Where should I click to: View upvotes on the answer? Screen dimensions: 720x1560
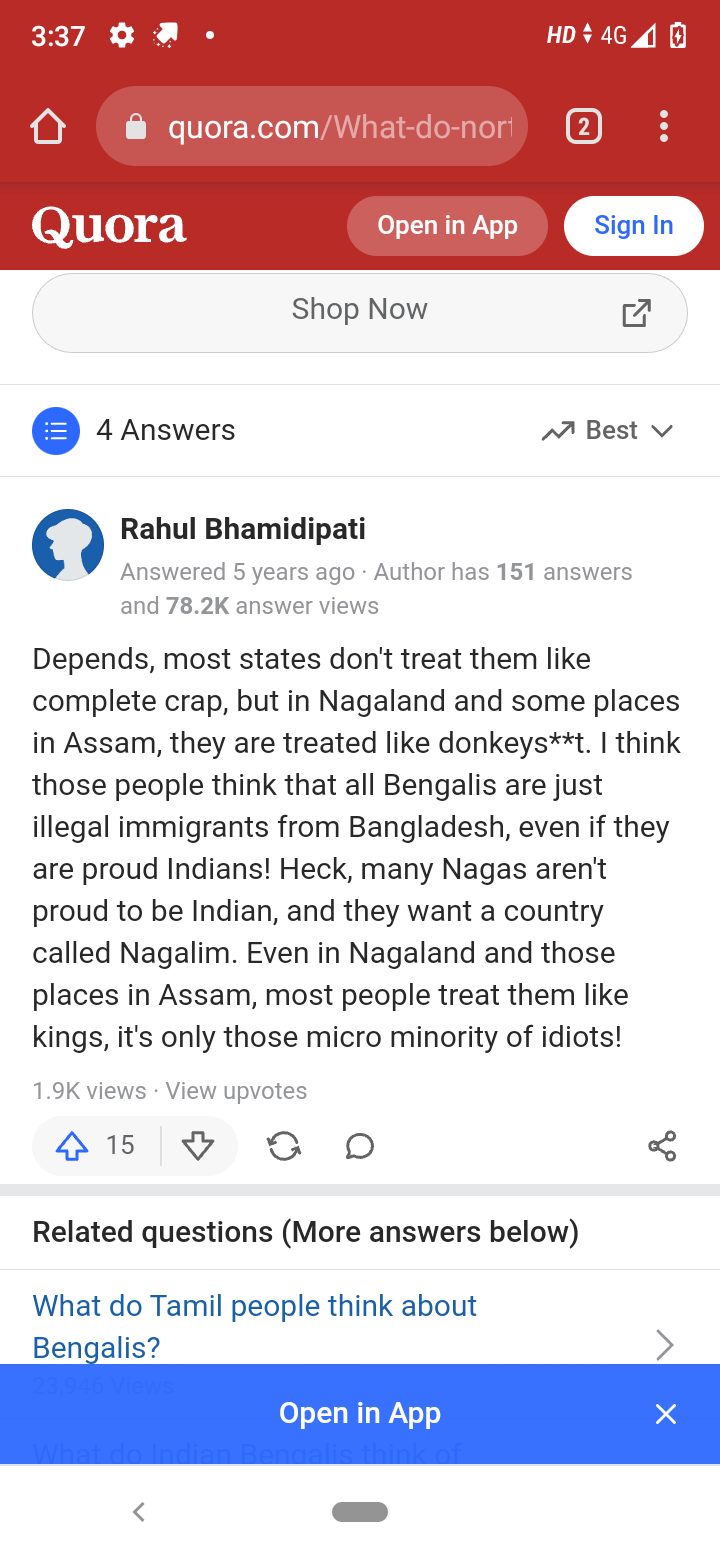click(x=236, y=1091)
